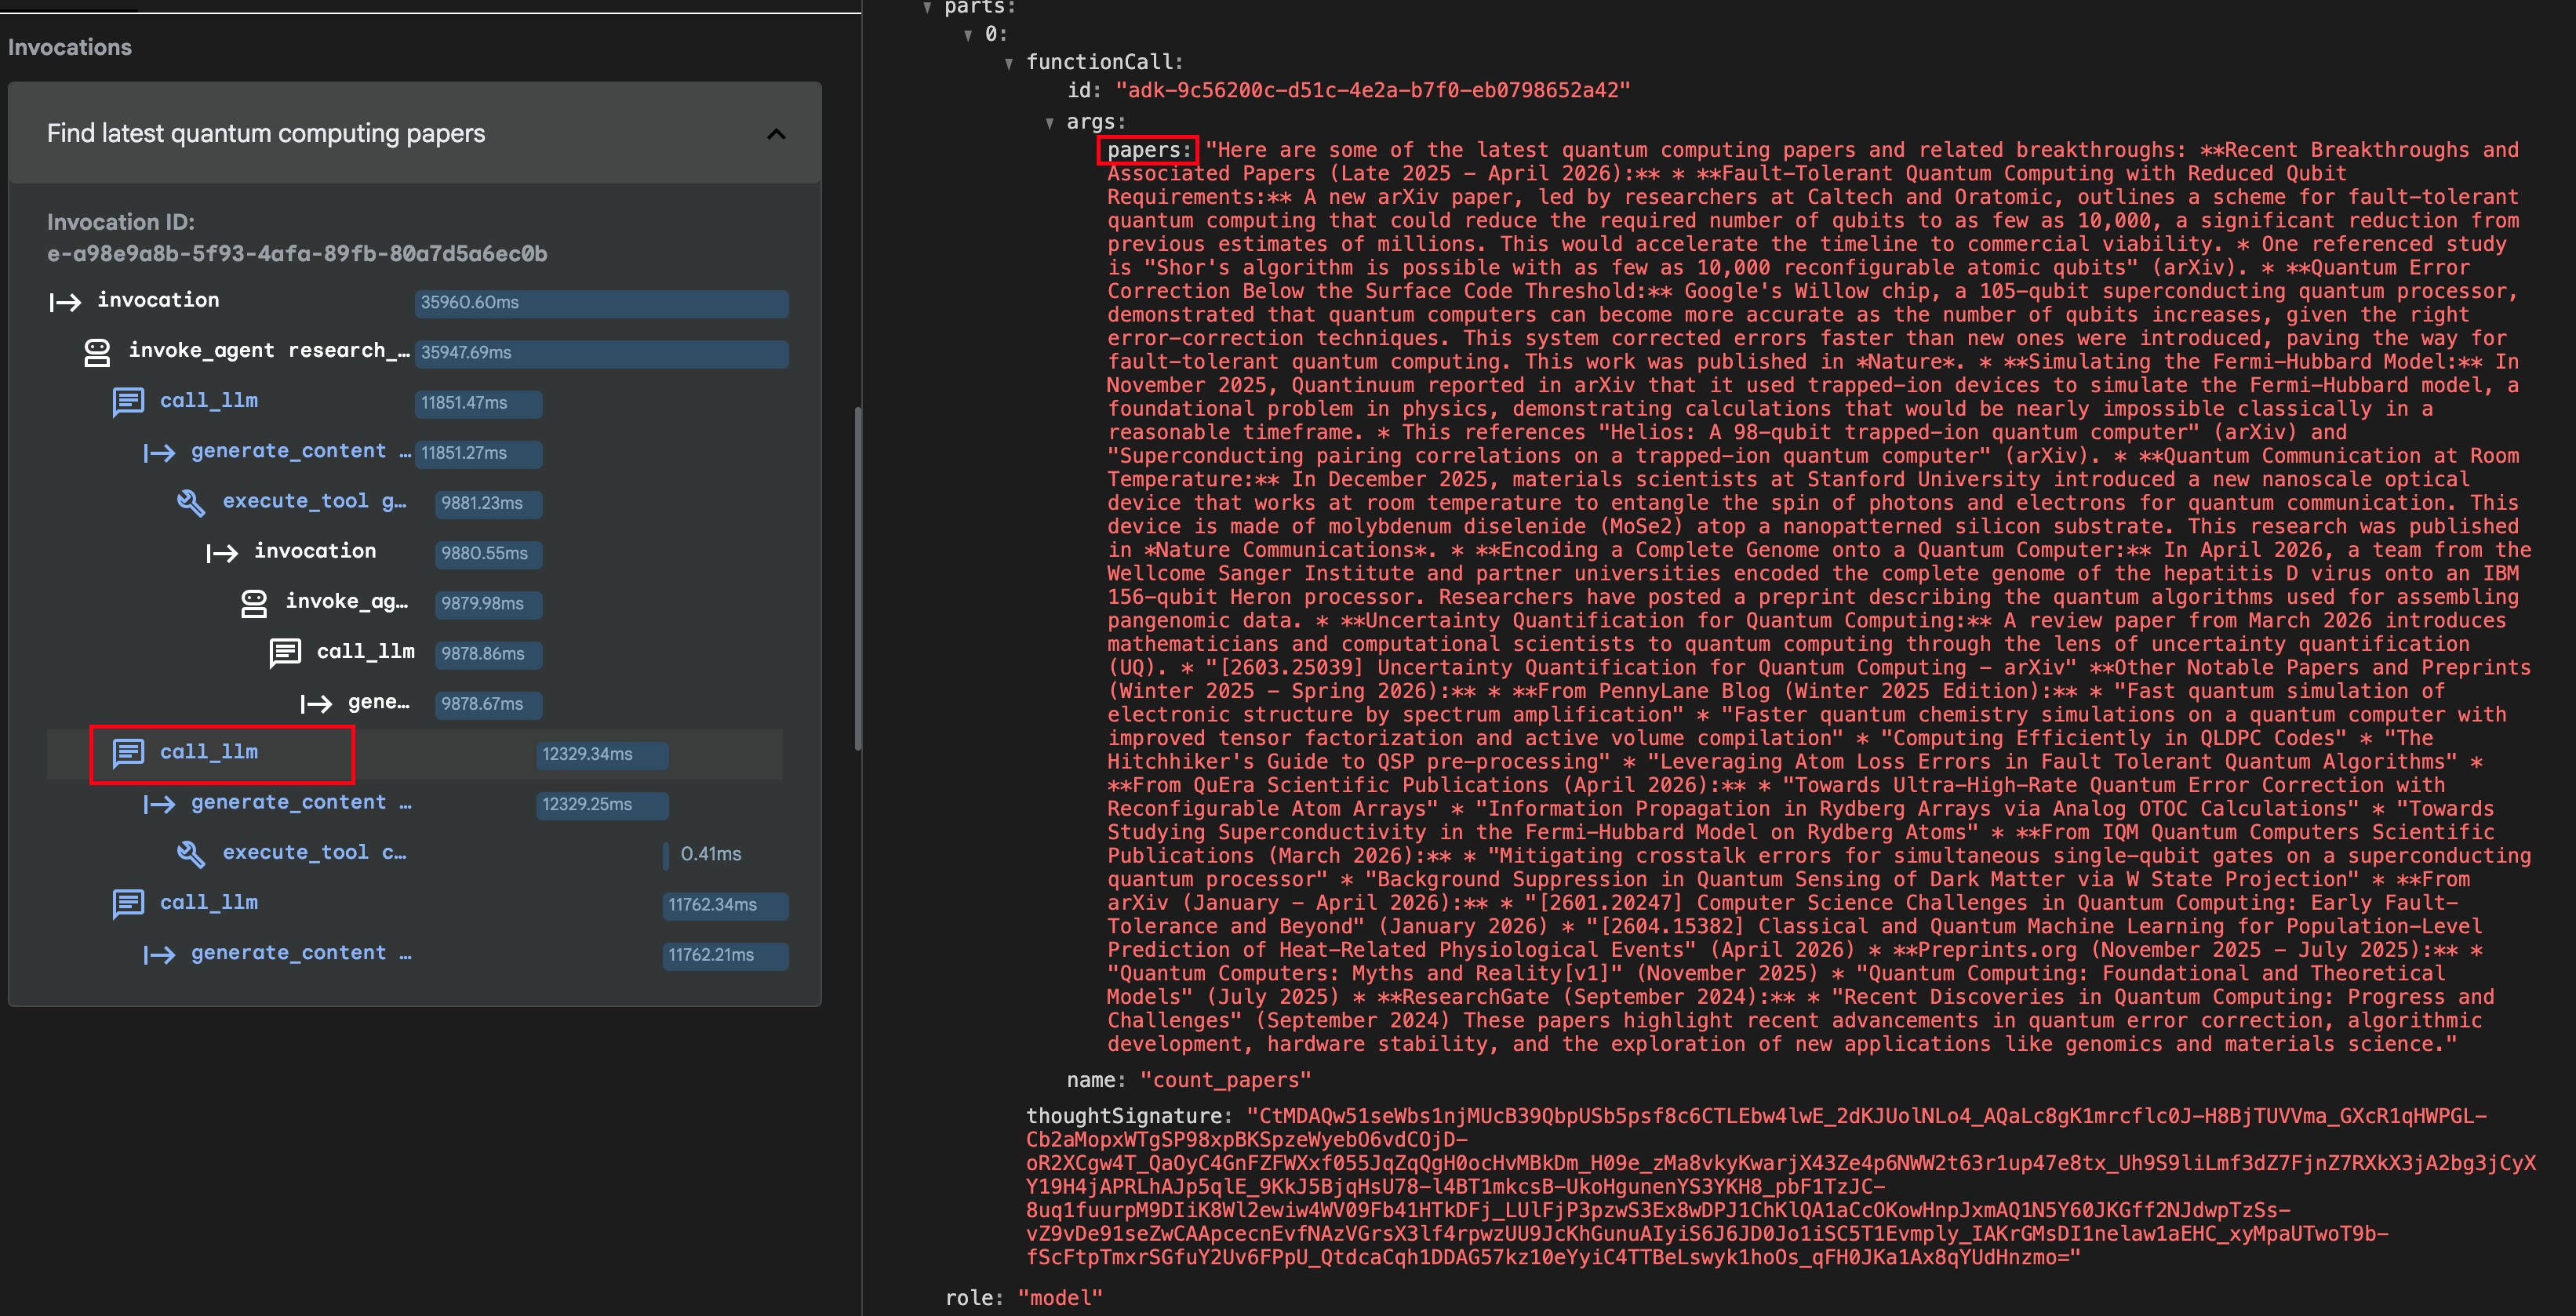Viewport: 2576px width, 1316px height.
Task: Select the 35960.60ms invocation duration bar
Action: point(601,303)
